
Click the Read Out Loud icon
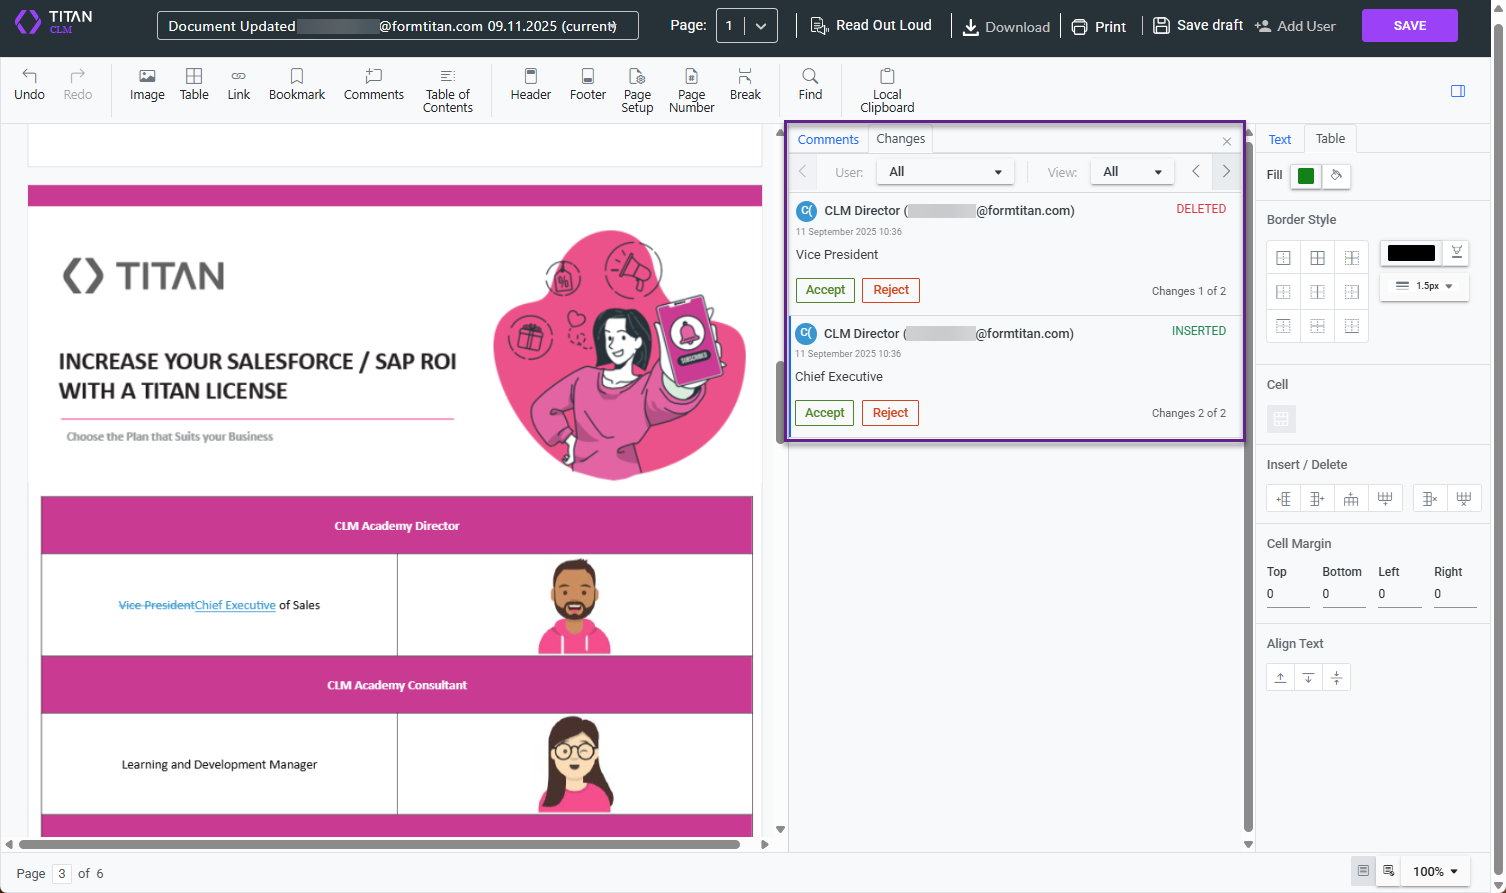click(871, 26)
